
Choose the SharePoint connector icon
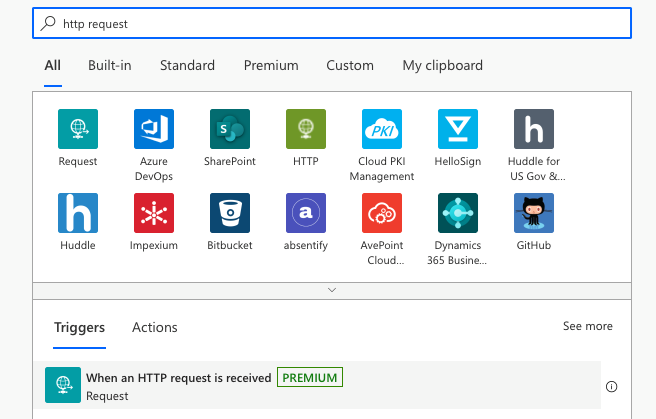coord(230,129)
